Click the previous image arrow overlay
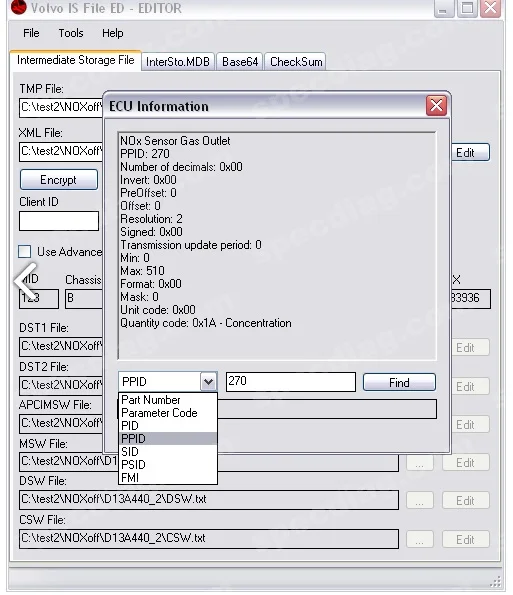Screen dimensions: 513x595 25,281
